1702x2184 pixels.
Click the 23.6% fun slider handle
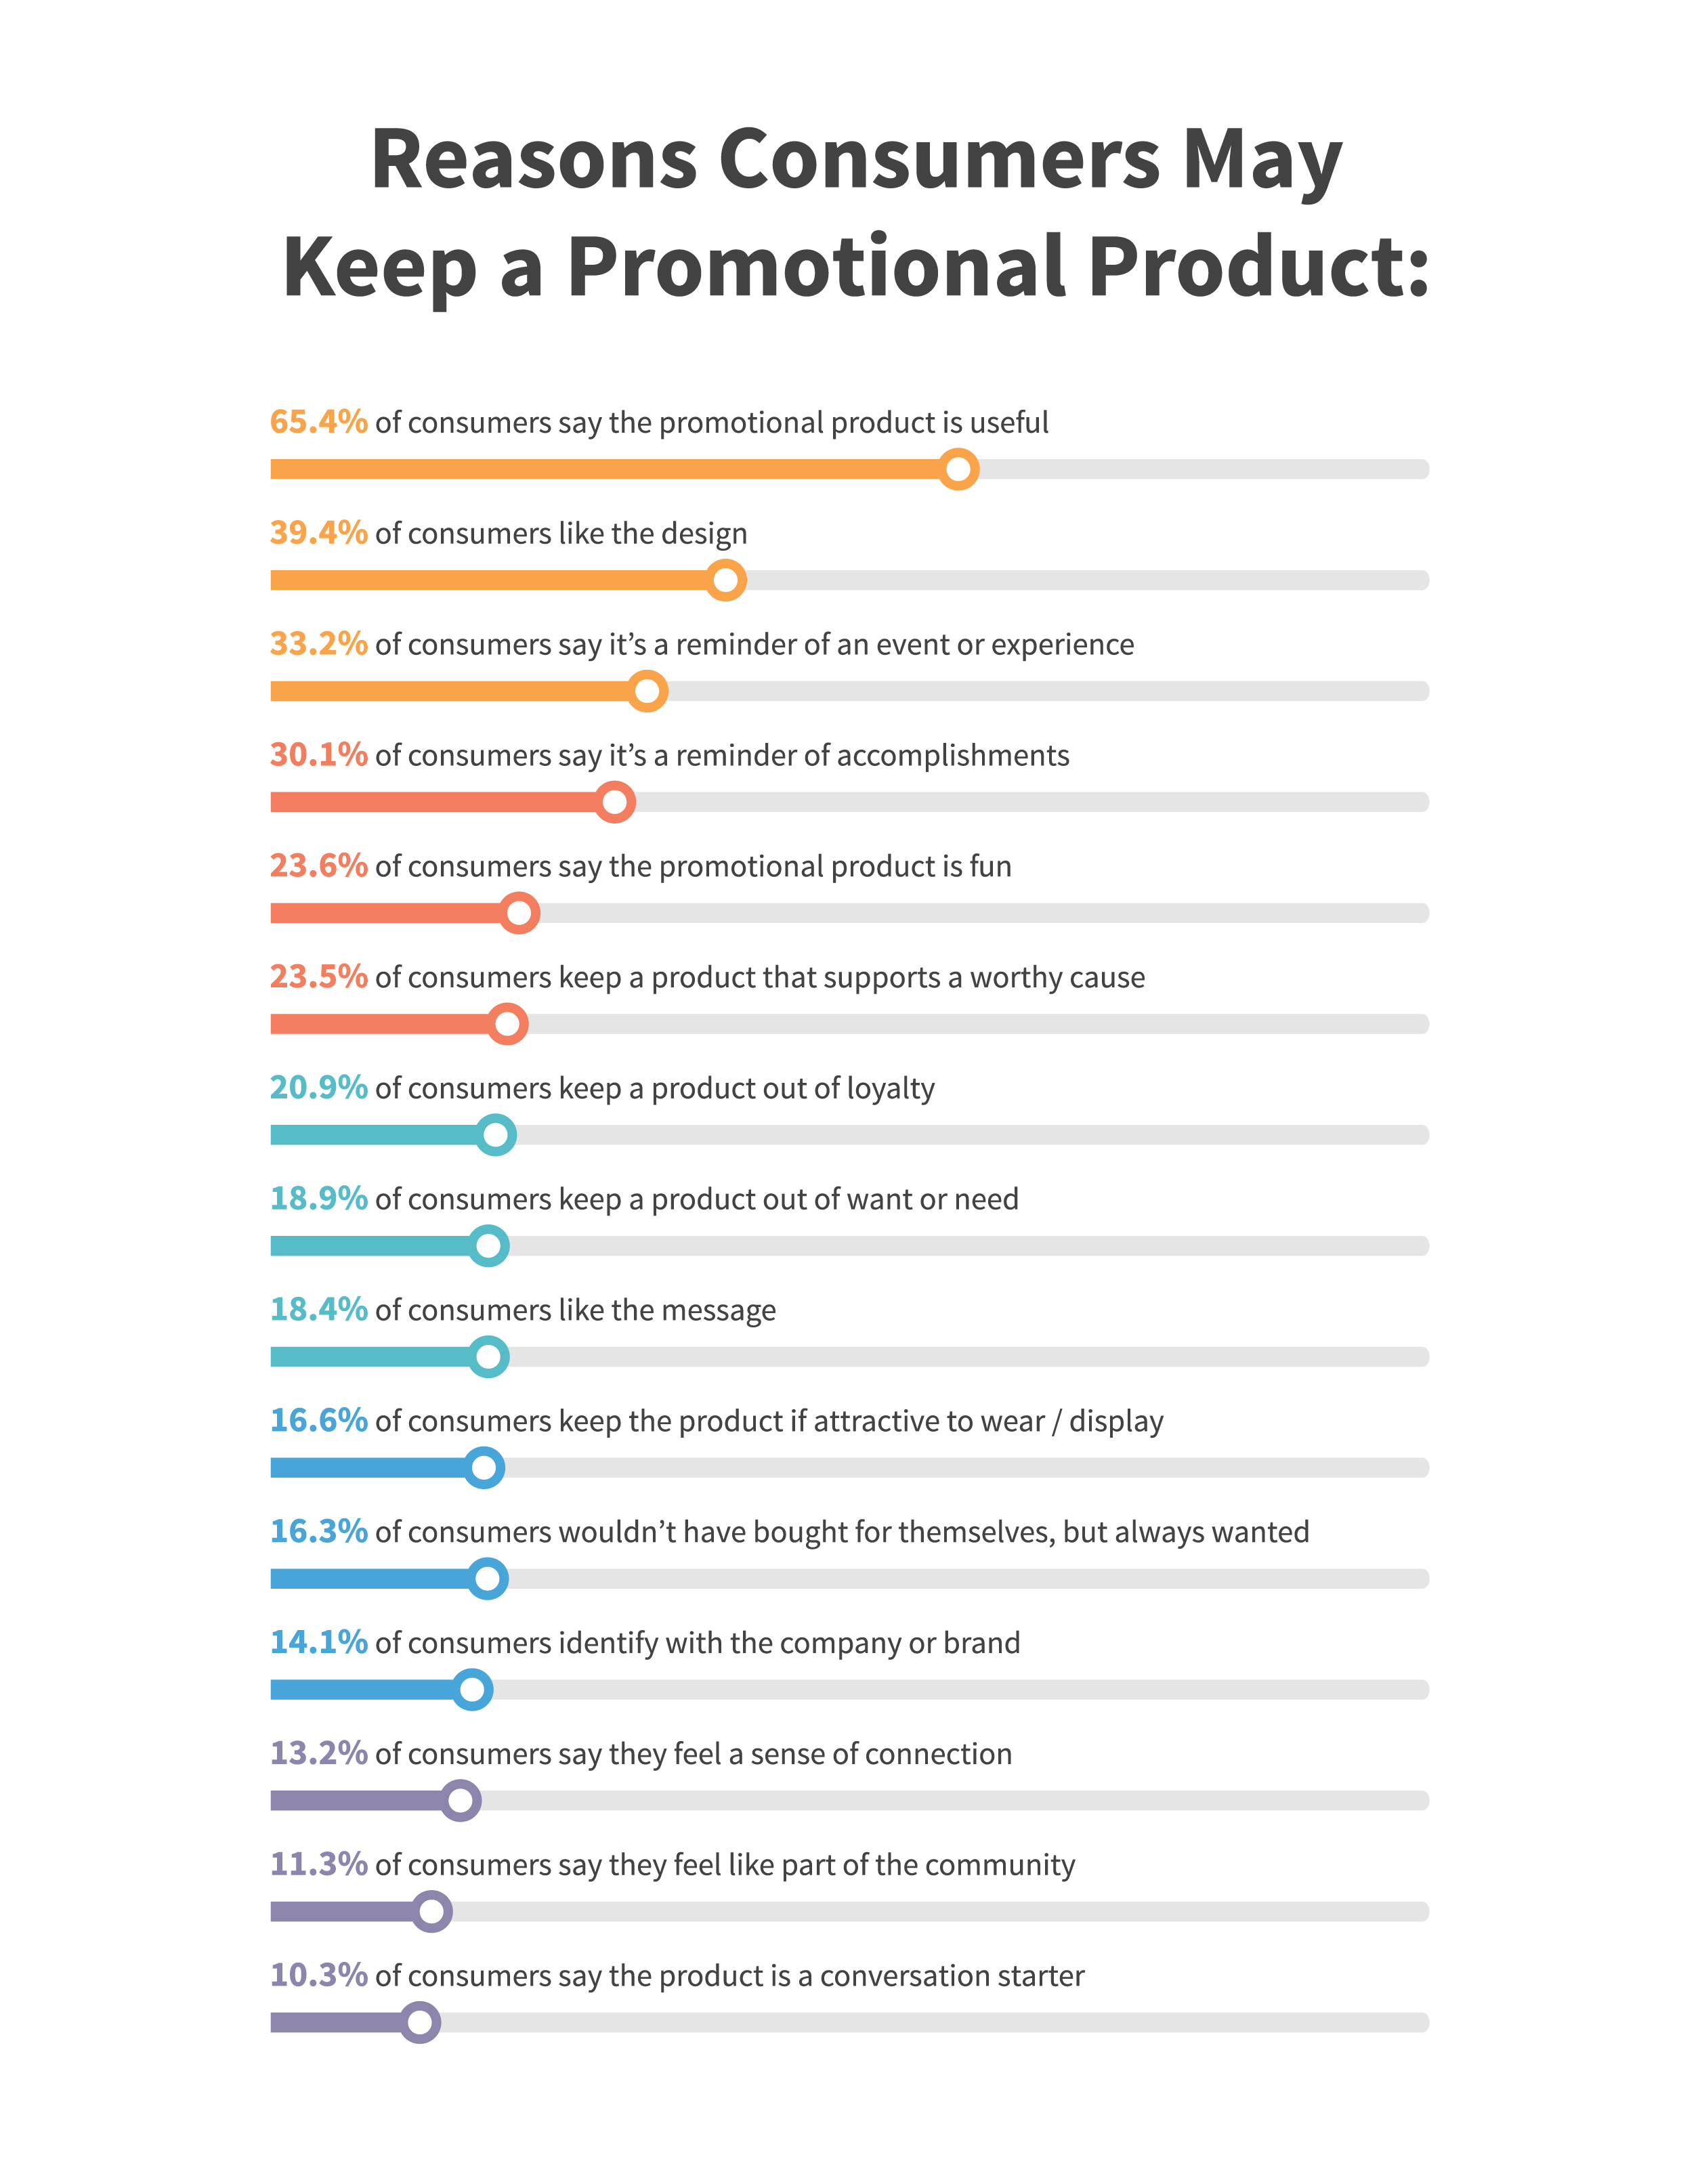tap(519, 913)
